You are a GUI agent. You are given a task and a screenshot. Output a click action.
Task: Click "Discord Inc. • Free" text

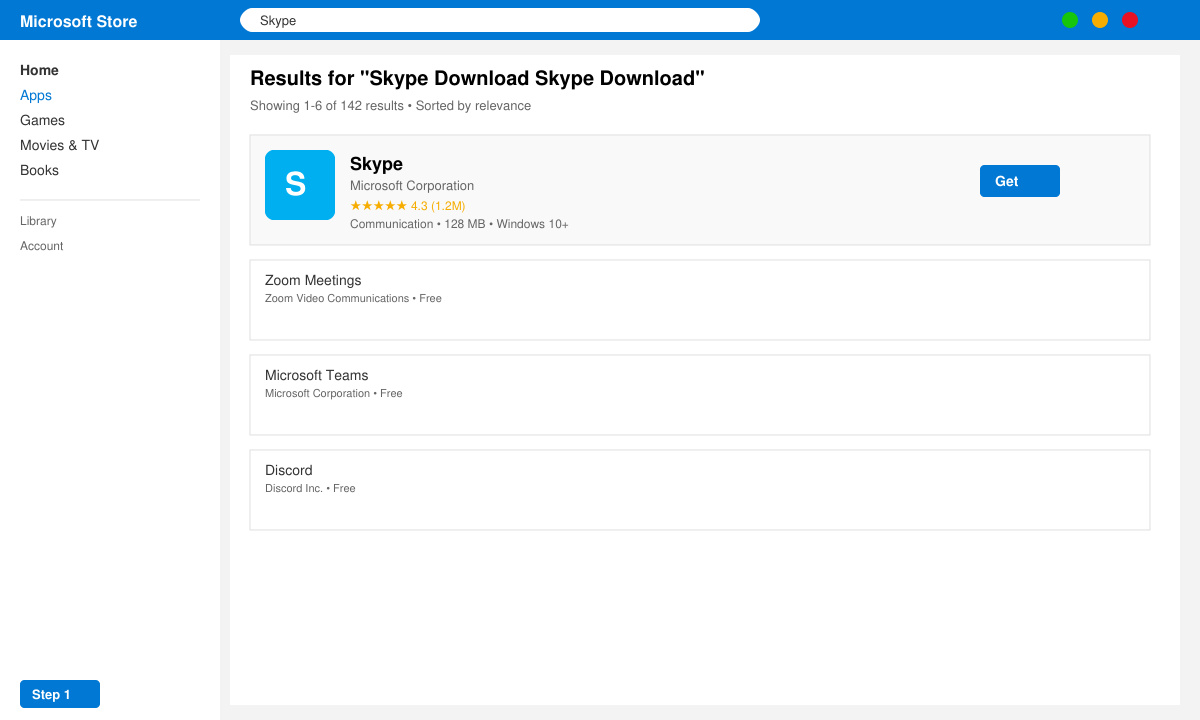pyautogui.click(x=310, y=488)
